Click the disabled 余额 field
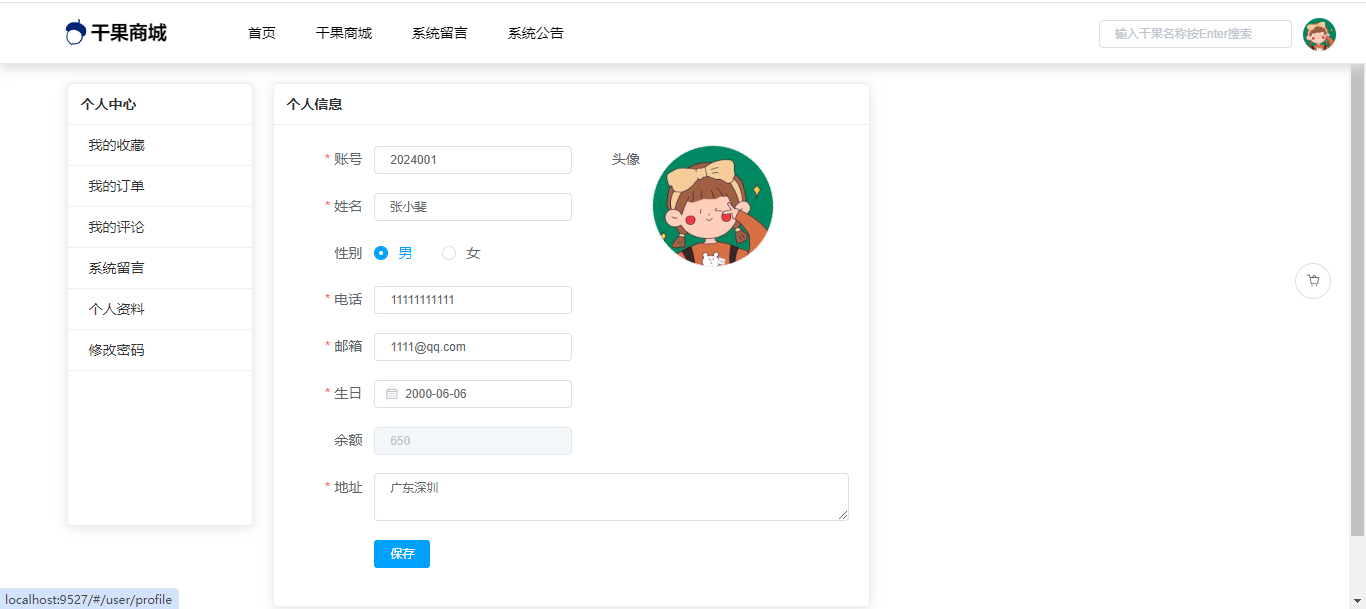 (473, 441)
